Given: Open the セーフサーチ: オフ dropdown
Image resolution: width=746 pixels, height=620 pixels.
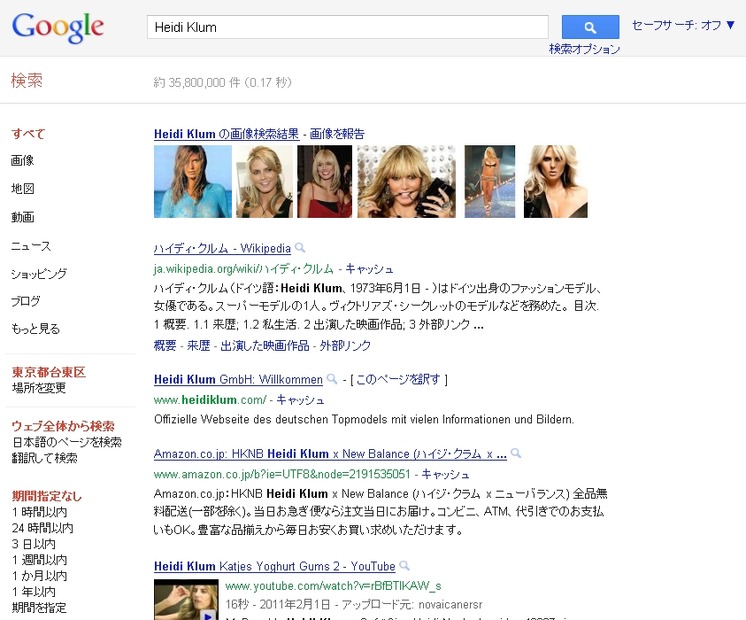Looking at the screenshot, I should [683, 25].
